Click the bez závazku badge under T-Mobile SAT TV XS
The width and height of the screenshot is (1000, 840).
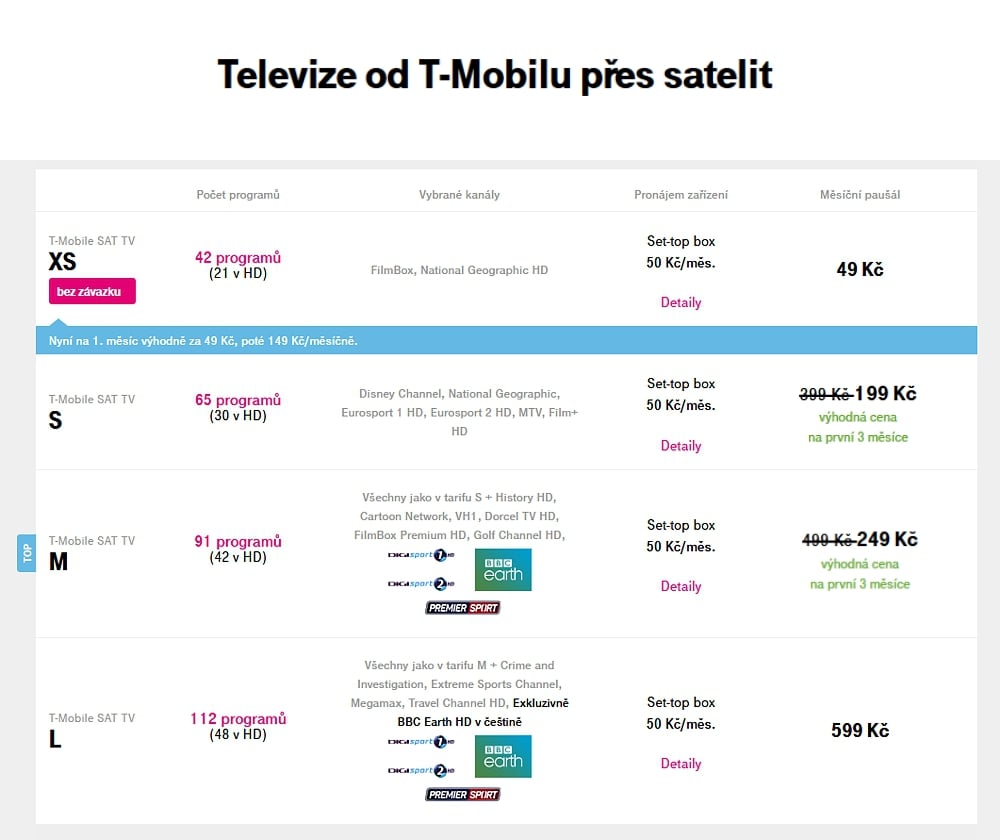(x=92, y=290)
